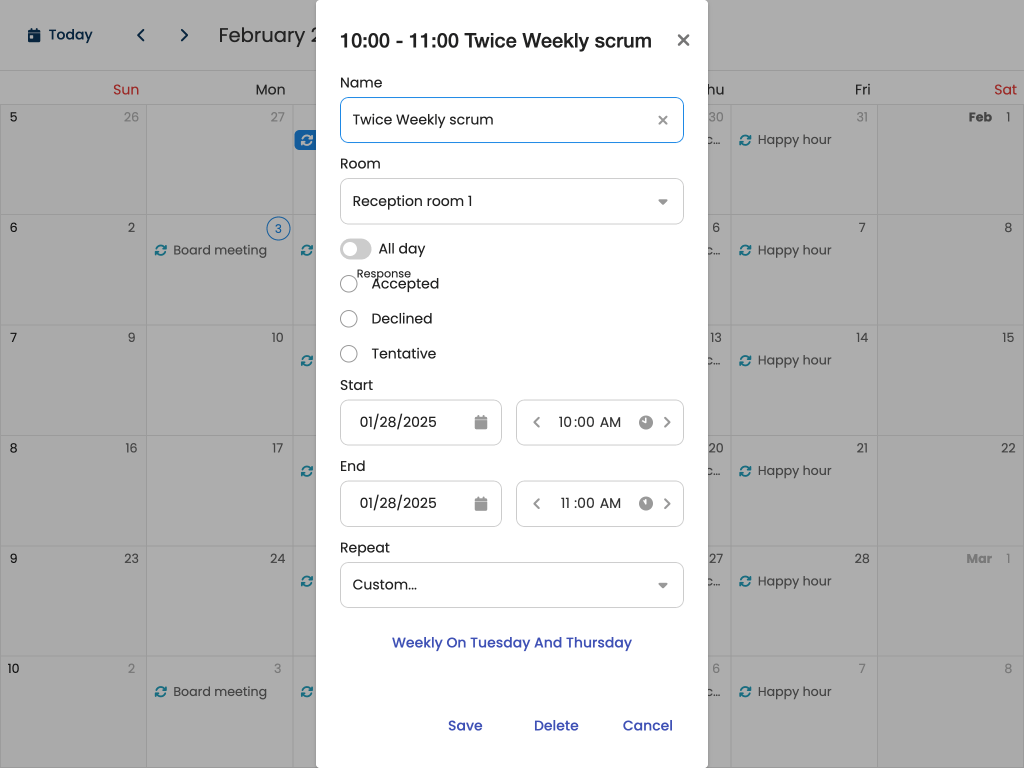Increase Start time with right arrow
This screenshot has height=768, width=1024.
coord(667,423)
